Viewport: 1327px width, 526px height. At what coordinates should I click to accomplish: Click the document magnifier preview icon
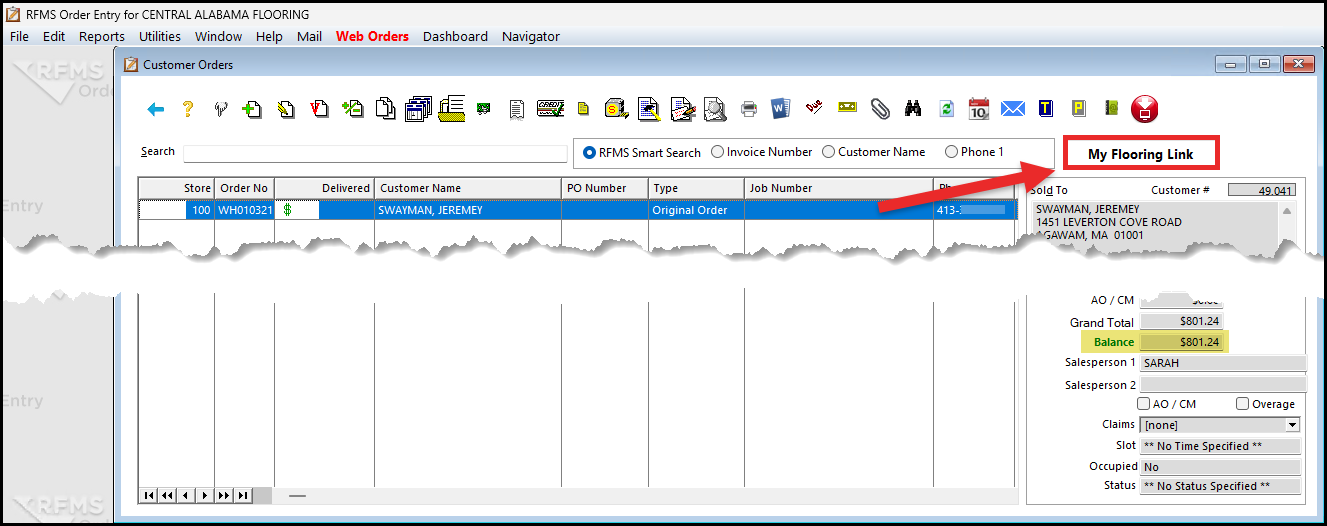click(x=714, y=109)
